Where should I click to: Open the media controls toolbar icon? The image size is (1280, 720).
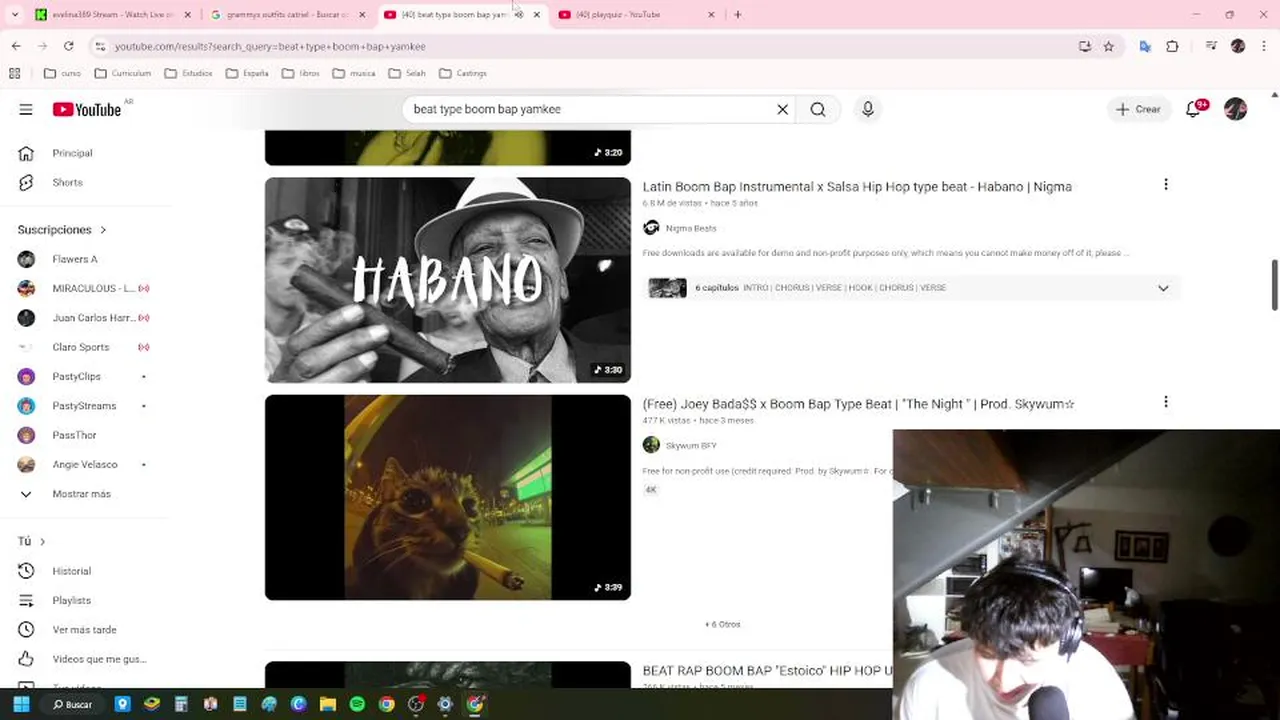[1211, 46]
